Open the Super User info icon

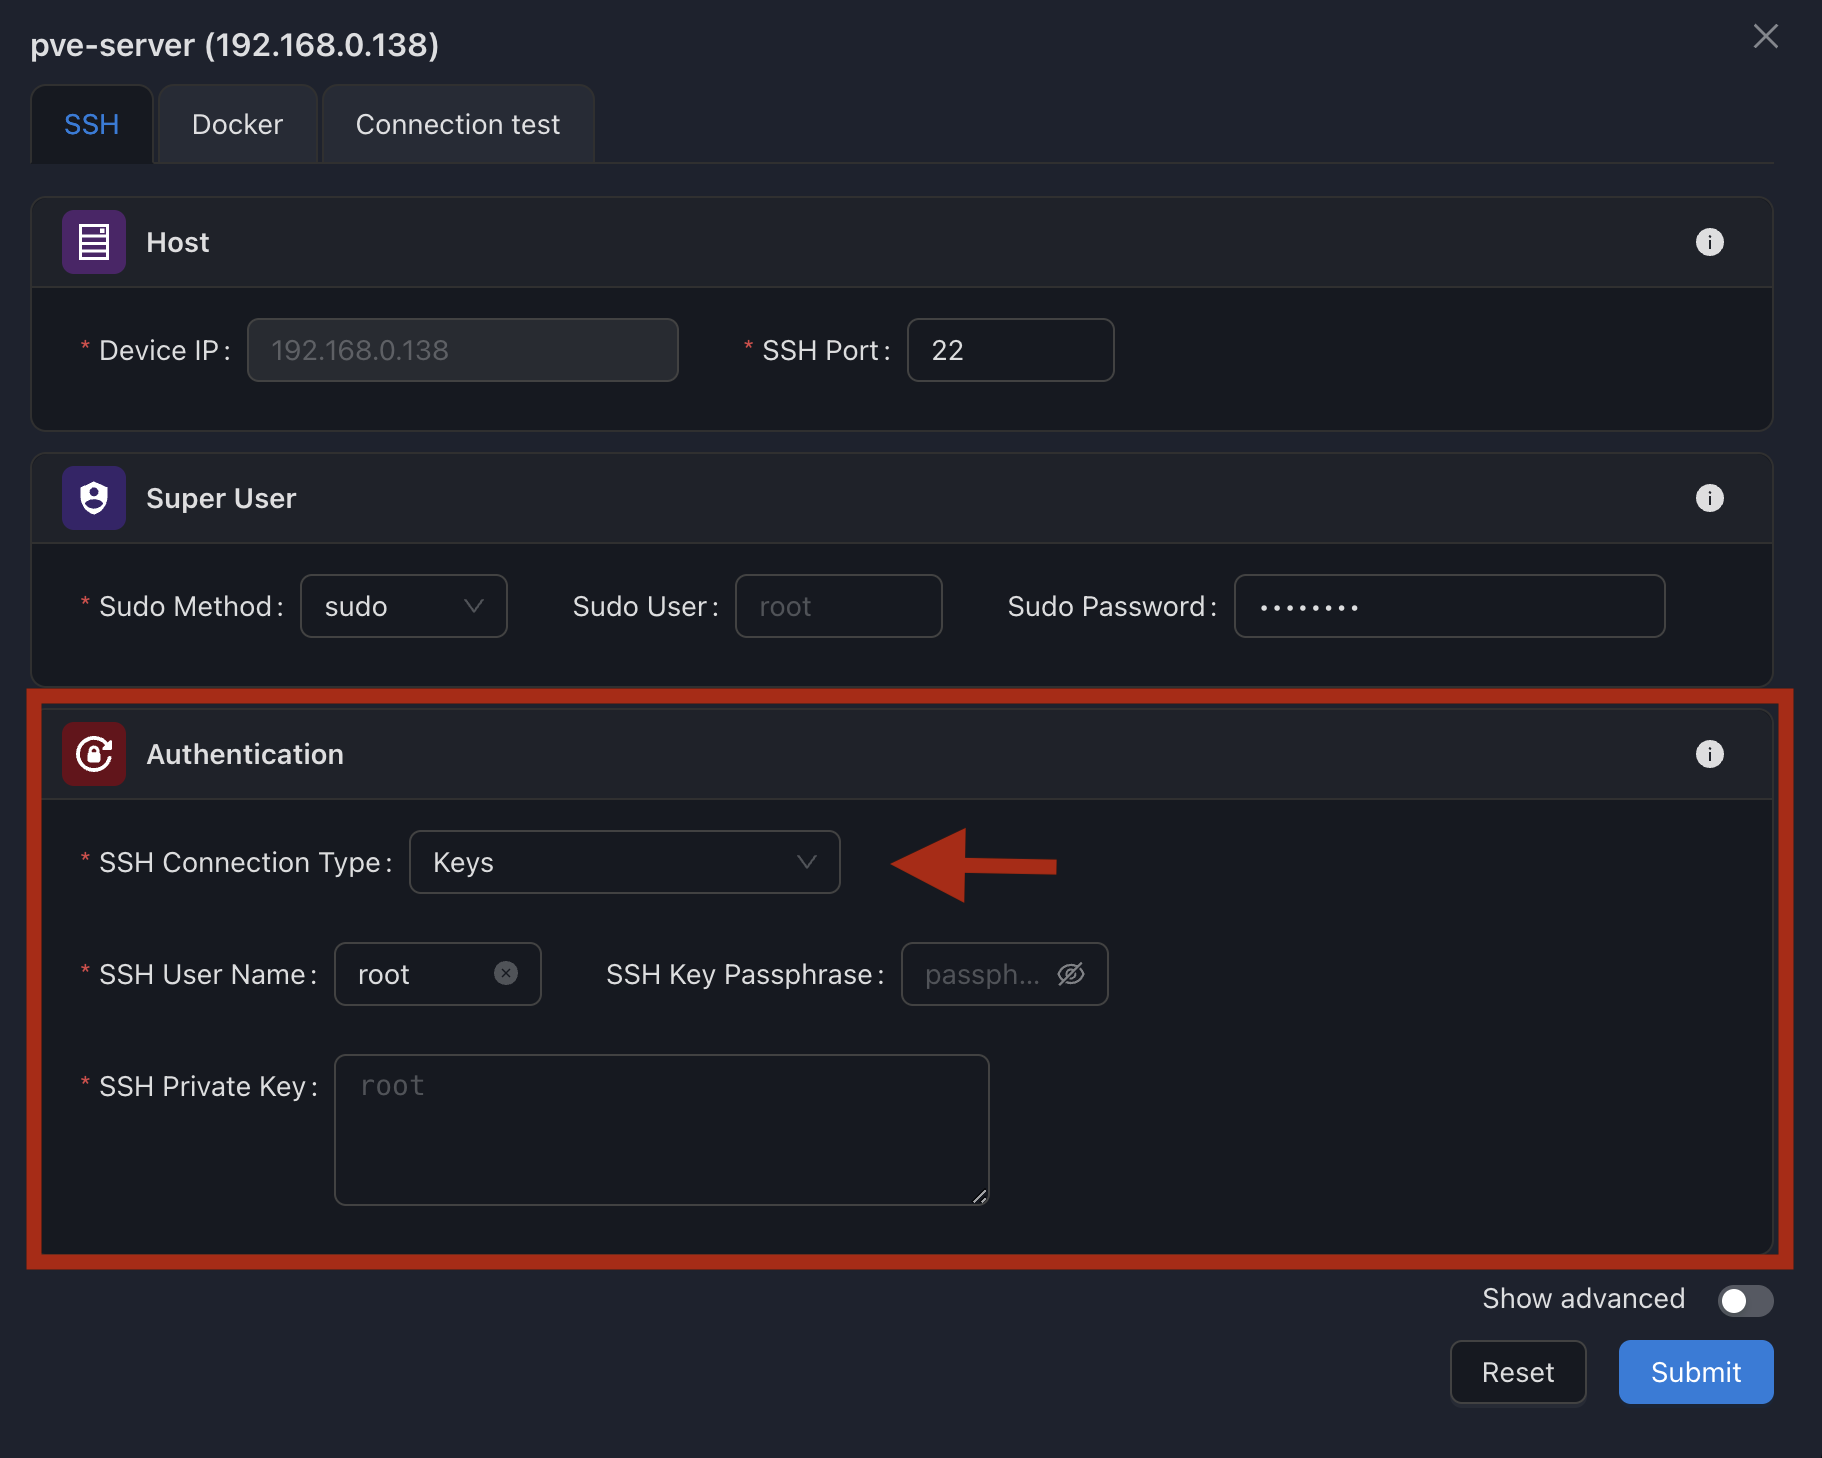tap(1710, 498)
